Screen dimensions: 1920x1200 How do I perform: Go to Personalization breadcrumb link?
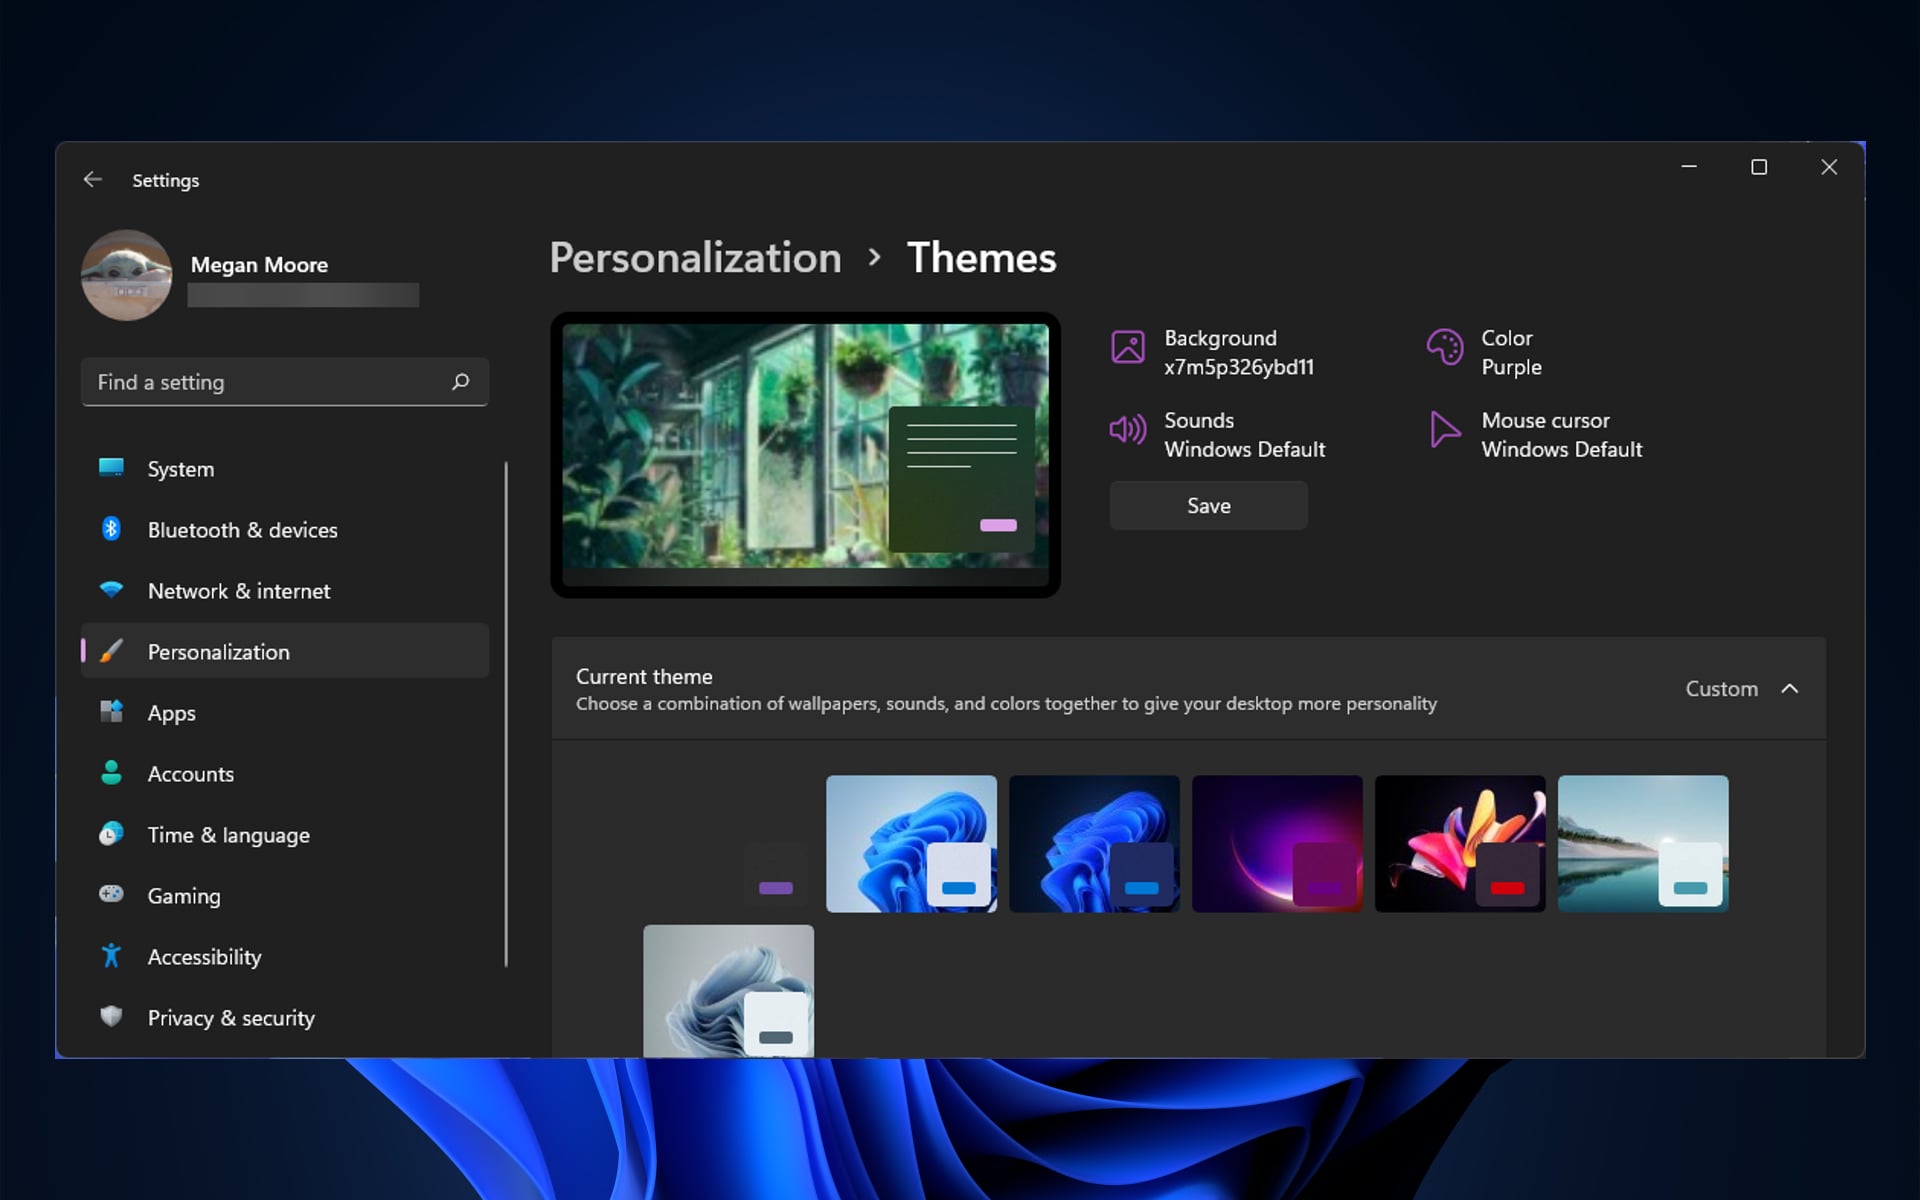[x=695, y=258]
